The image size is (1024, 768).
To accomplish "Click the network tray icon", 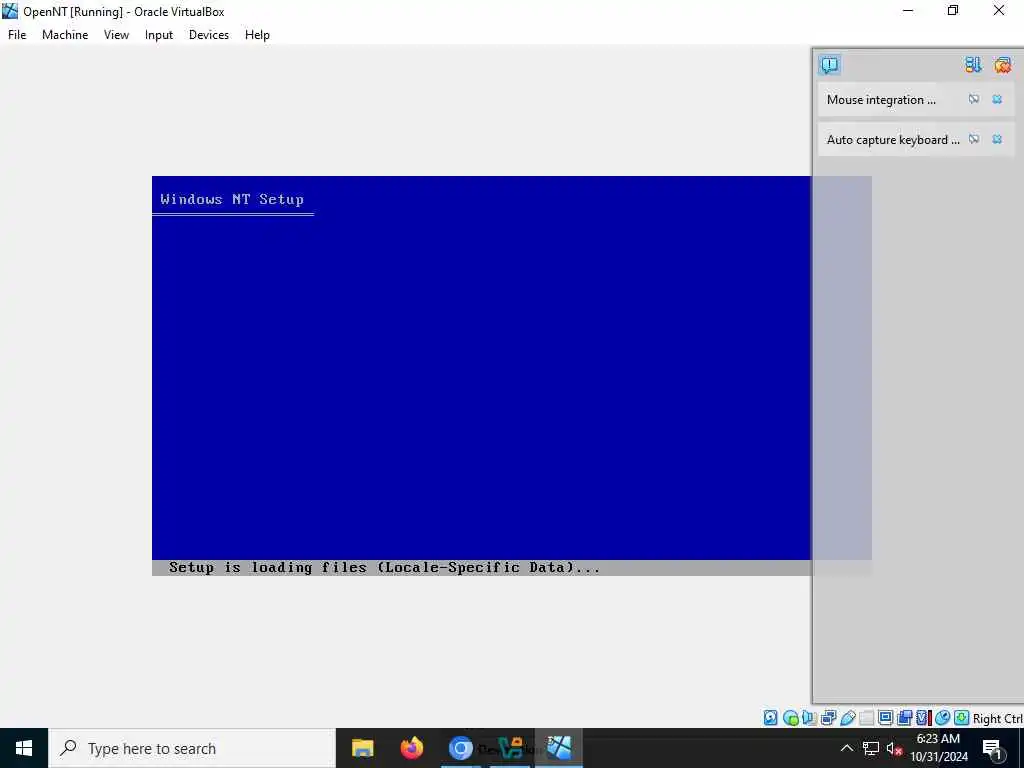I will point(871,748).
